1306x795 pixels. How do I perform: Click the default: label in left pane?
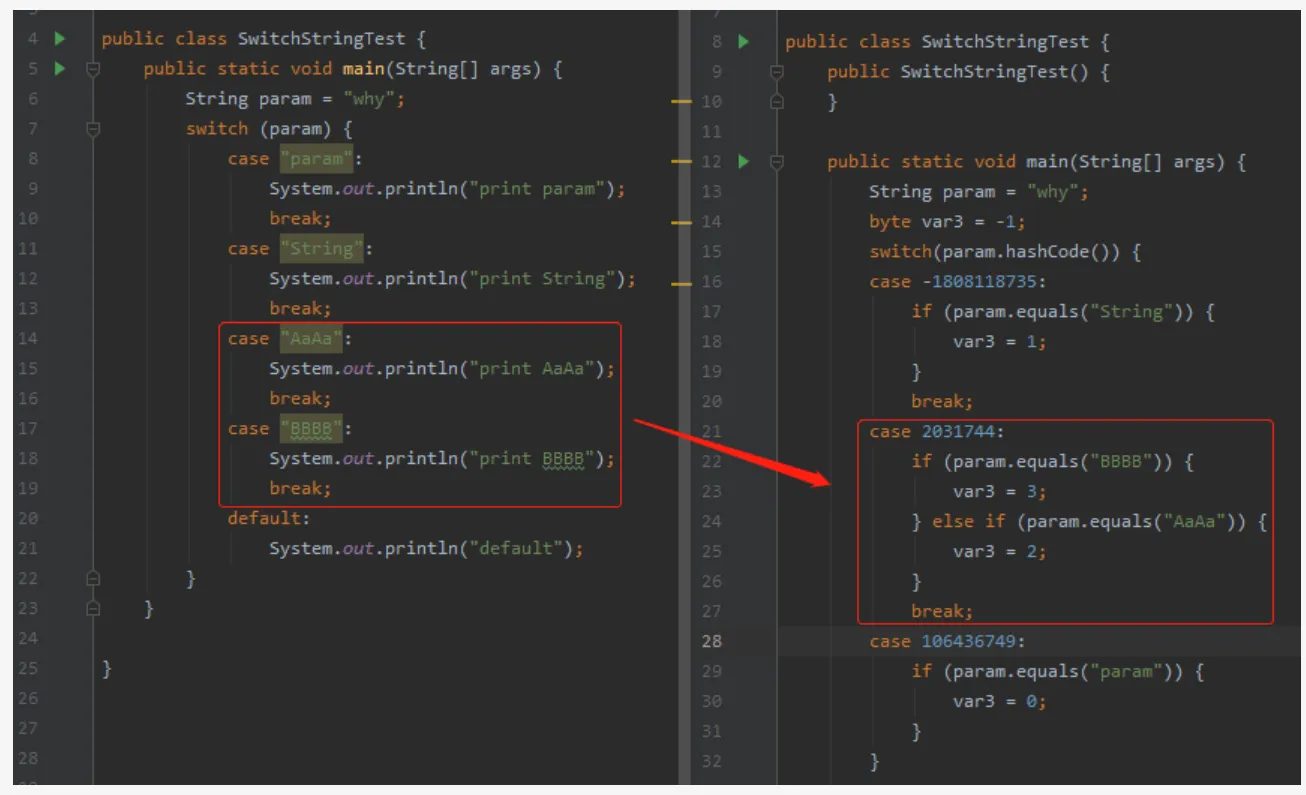click(269, 518)
